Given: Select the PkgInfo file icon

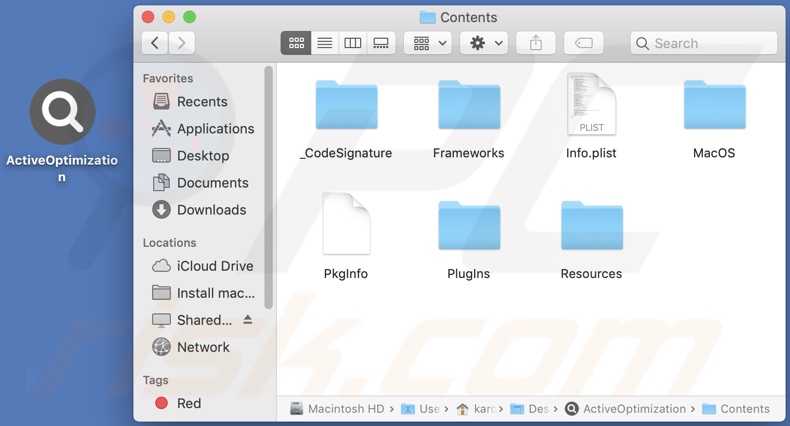Looking at the screenshot, I should [347, 224].
